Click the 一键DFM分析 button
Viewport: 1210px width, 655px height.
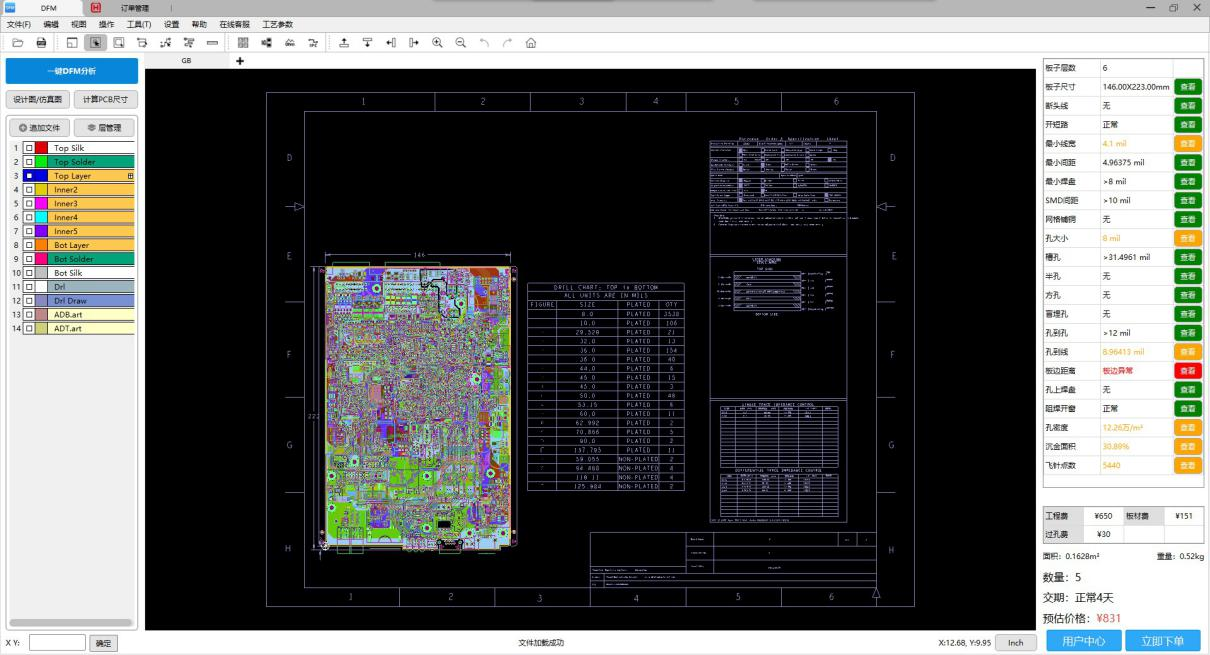(x=71, y=71)
